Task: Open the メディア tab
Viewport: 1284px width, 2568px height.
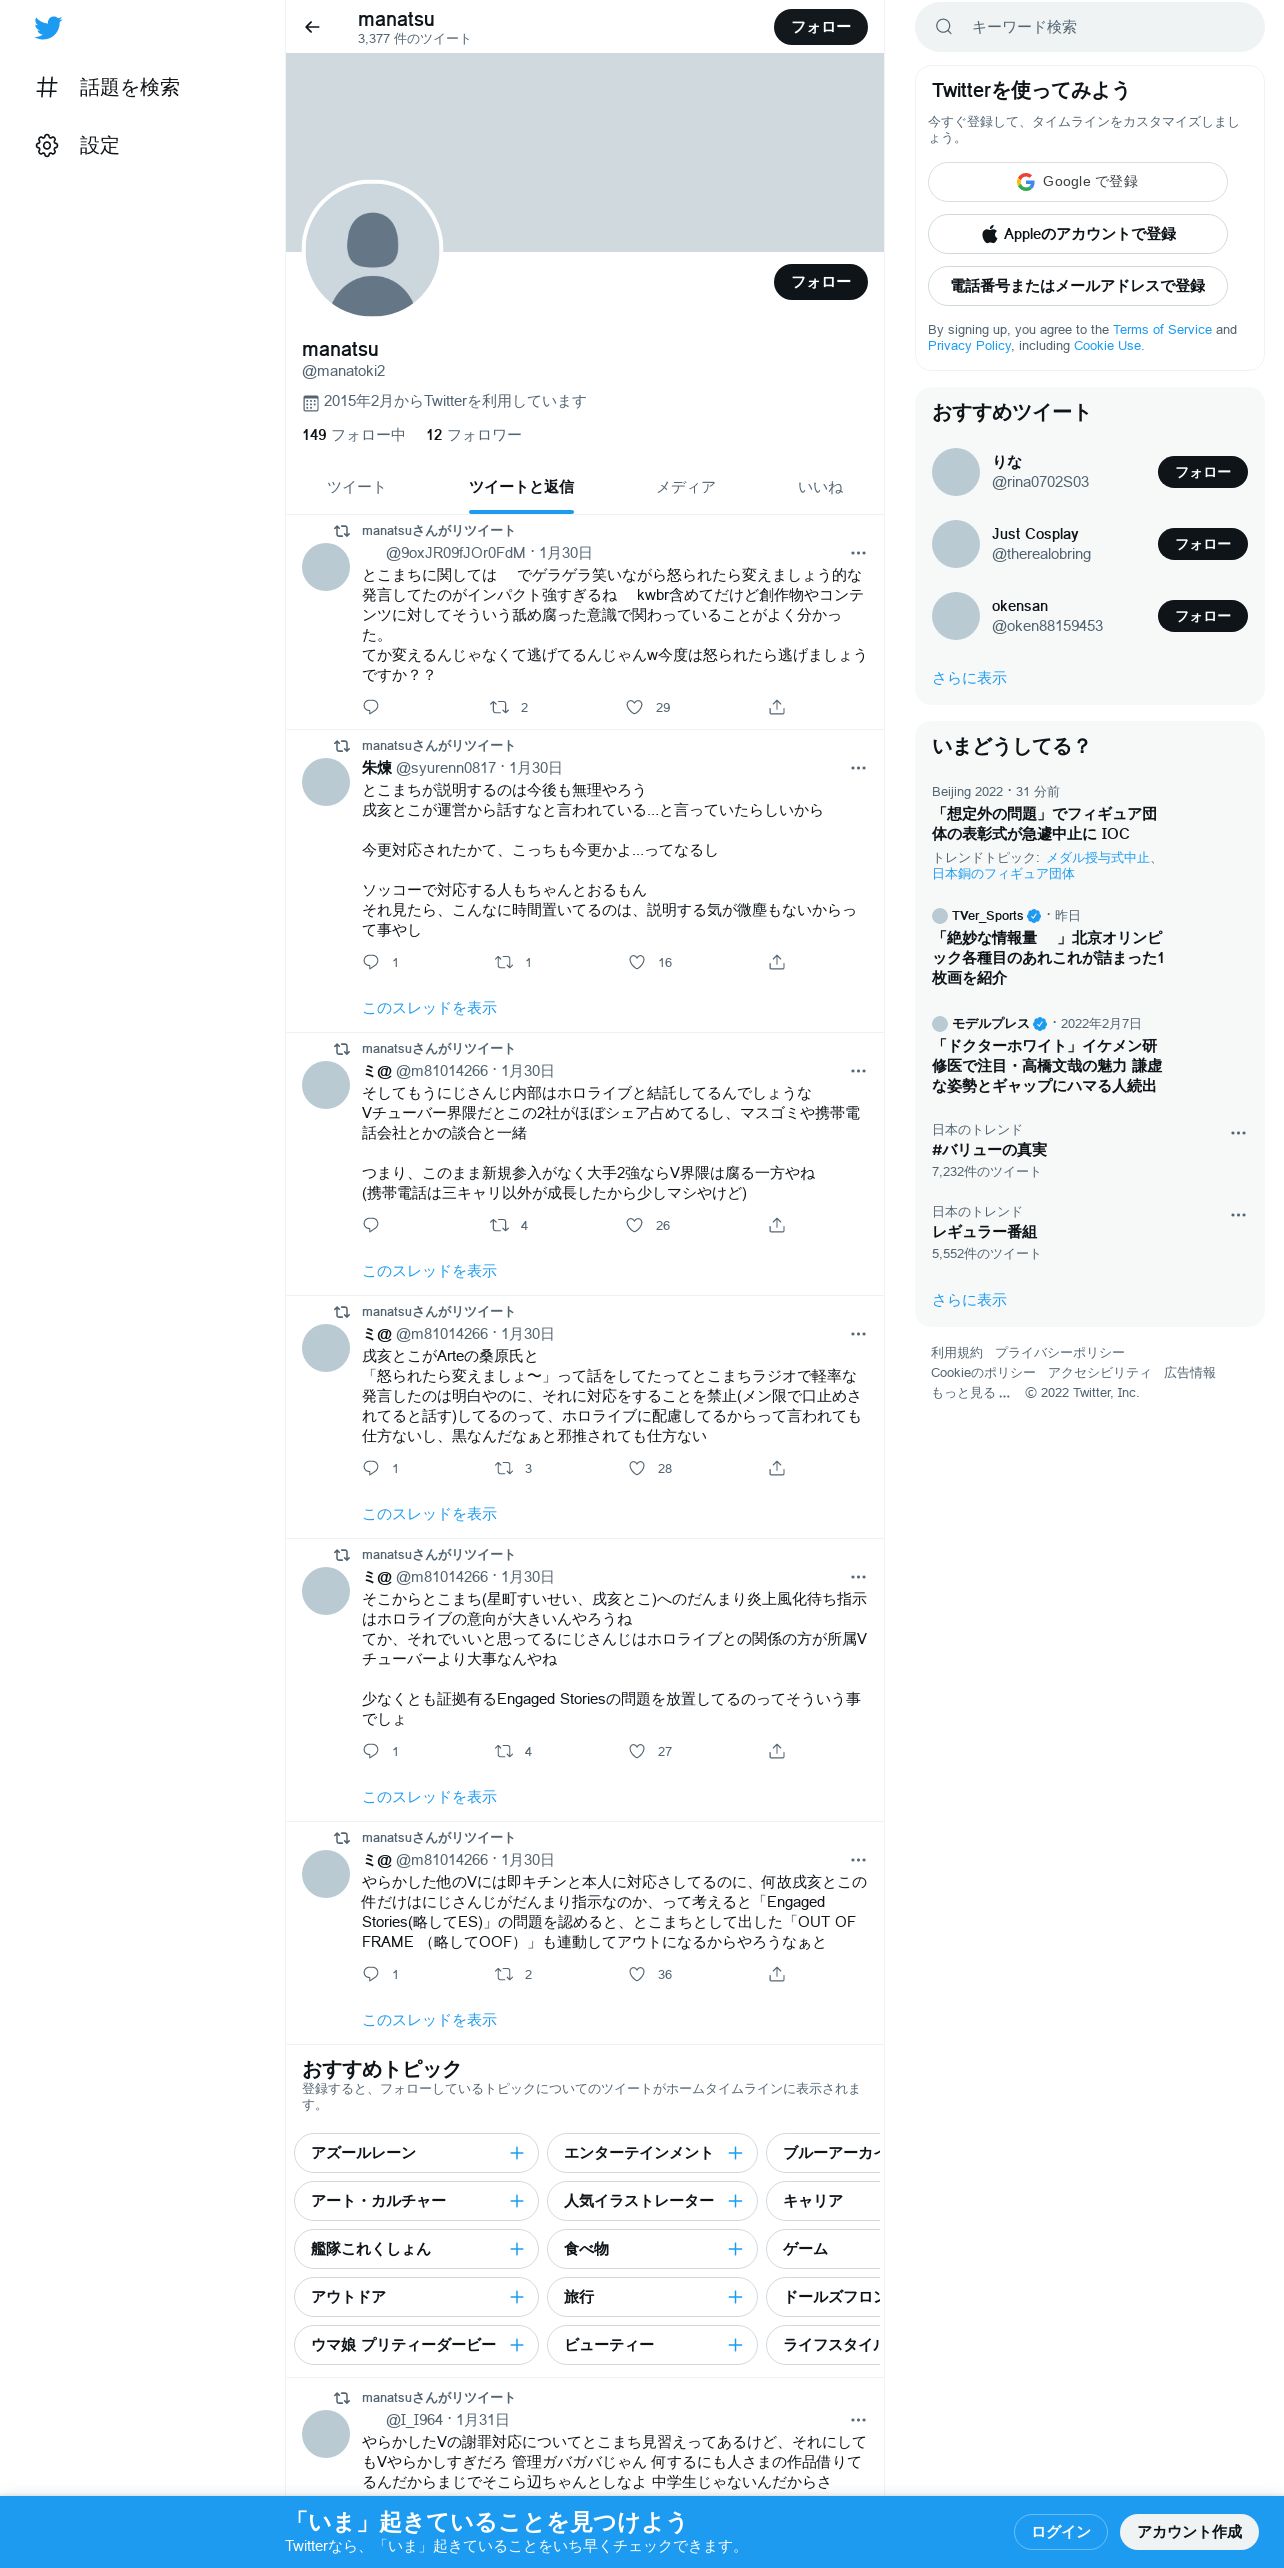Action: click(x=686, y=488)
